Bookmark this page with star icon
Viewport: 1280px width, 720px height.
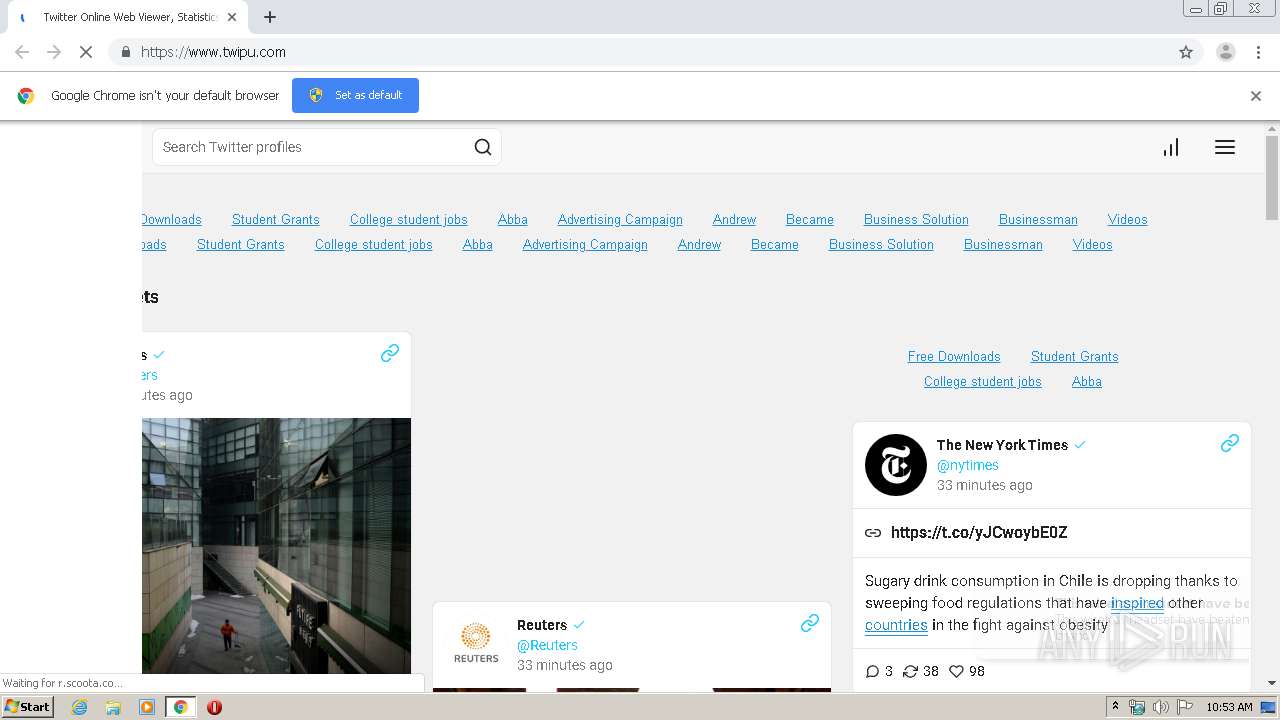pyautogui.click(x=1186, y=52)
